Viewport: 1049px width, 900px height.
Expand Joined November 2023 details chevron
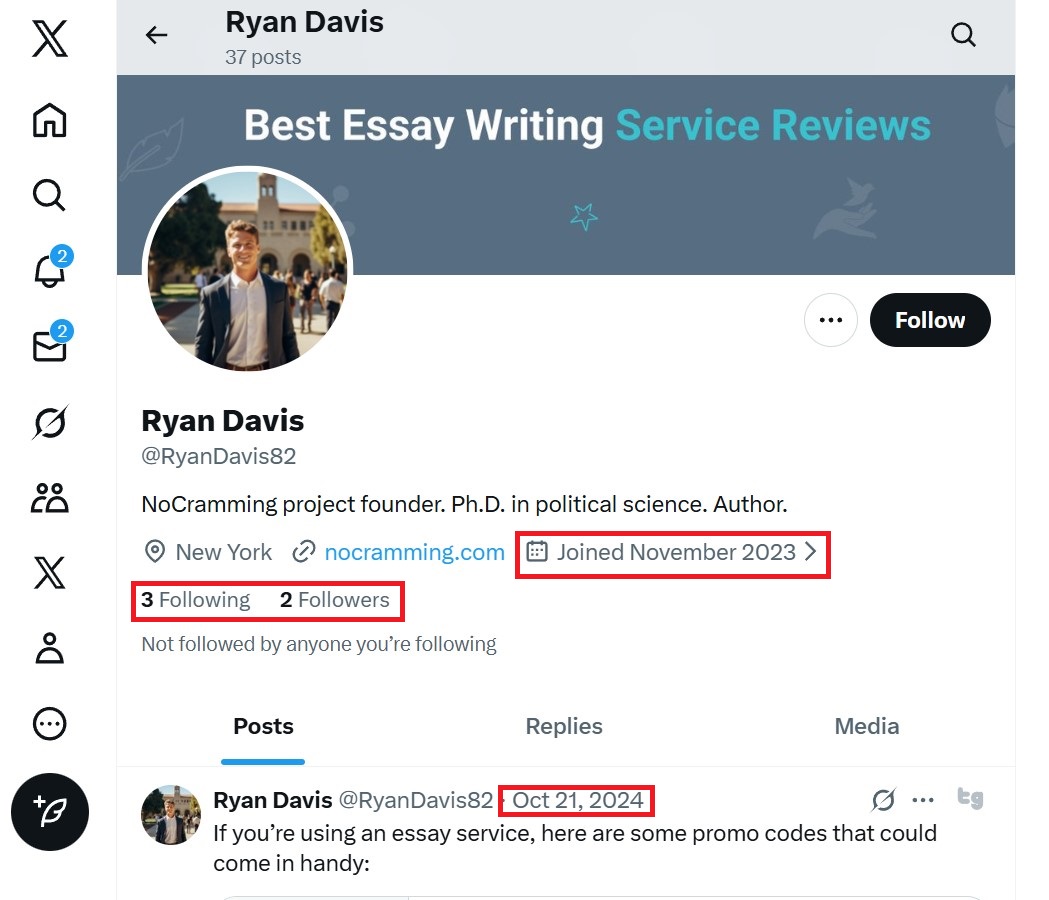tap(811, 552)
